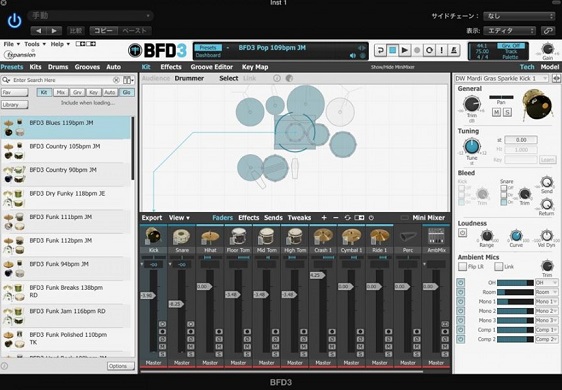This screenshot has height=390, width=562.
Task: Switch to the Groove Editor tab
Action: coord(211,67)
